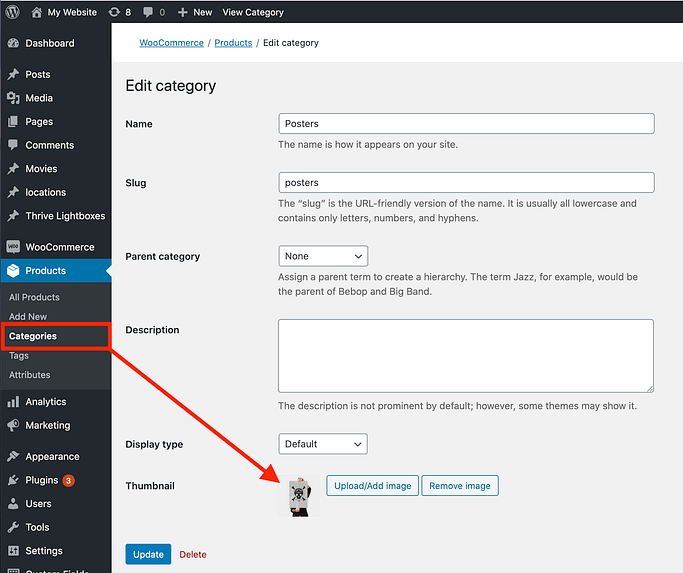Open the Display type dropdown
This screenshot has width=683, height=573.
coord(323,444)
